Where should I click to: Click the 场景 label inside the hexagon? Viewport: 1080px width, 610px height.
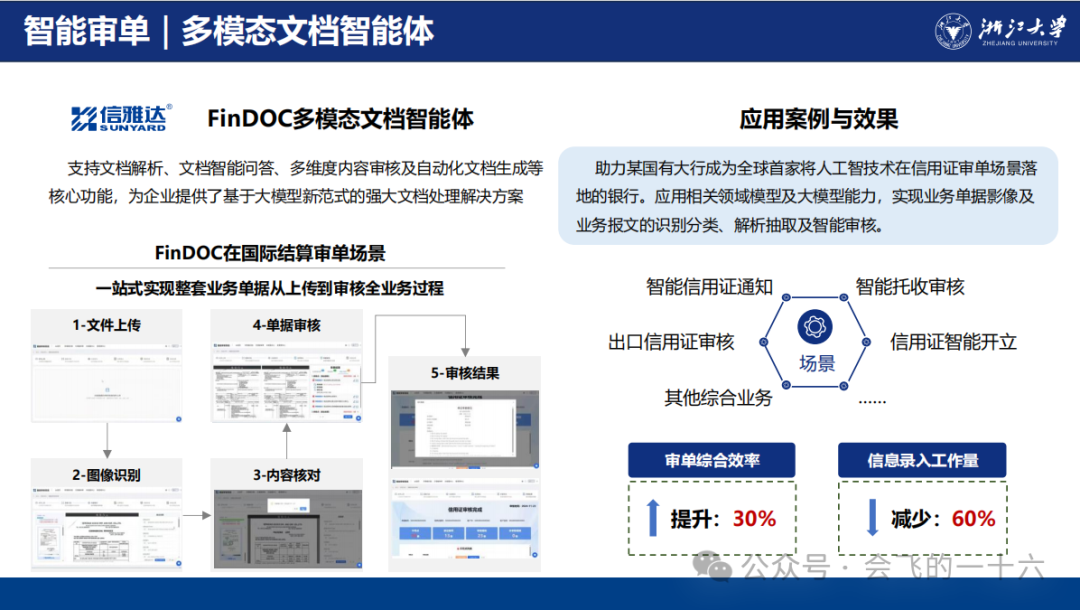pyautogui.click(x=817, y=363)
